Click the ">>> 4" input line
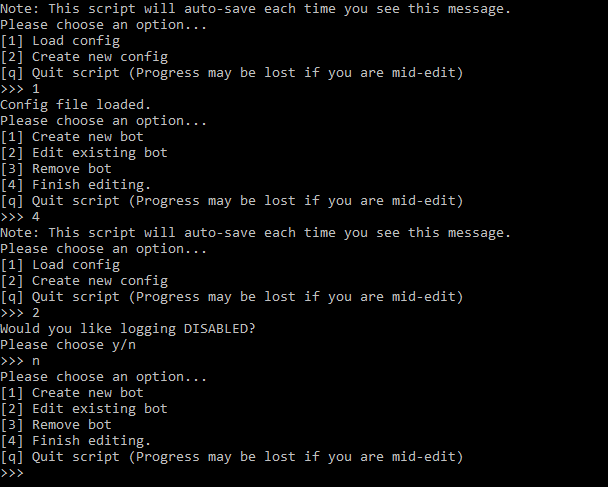 click(x=20, y=217)
